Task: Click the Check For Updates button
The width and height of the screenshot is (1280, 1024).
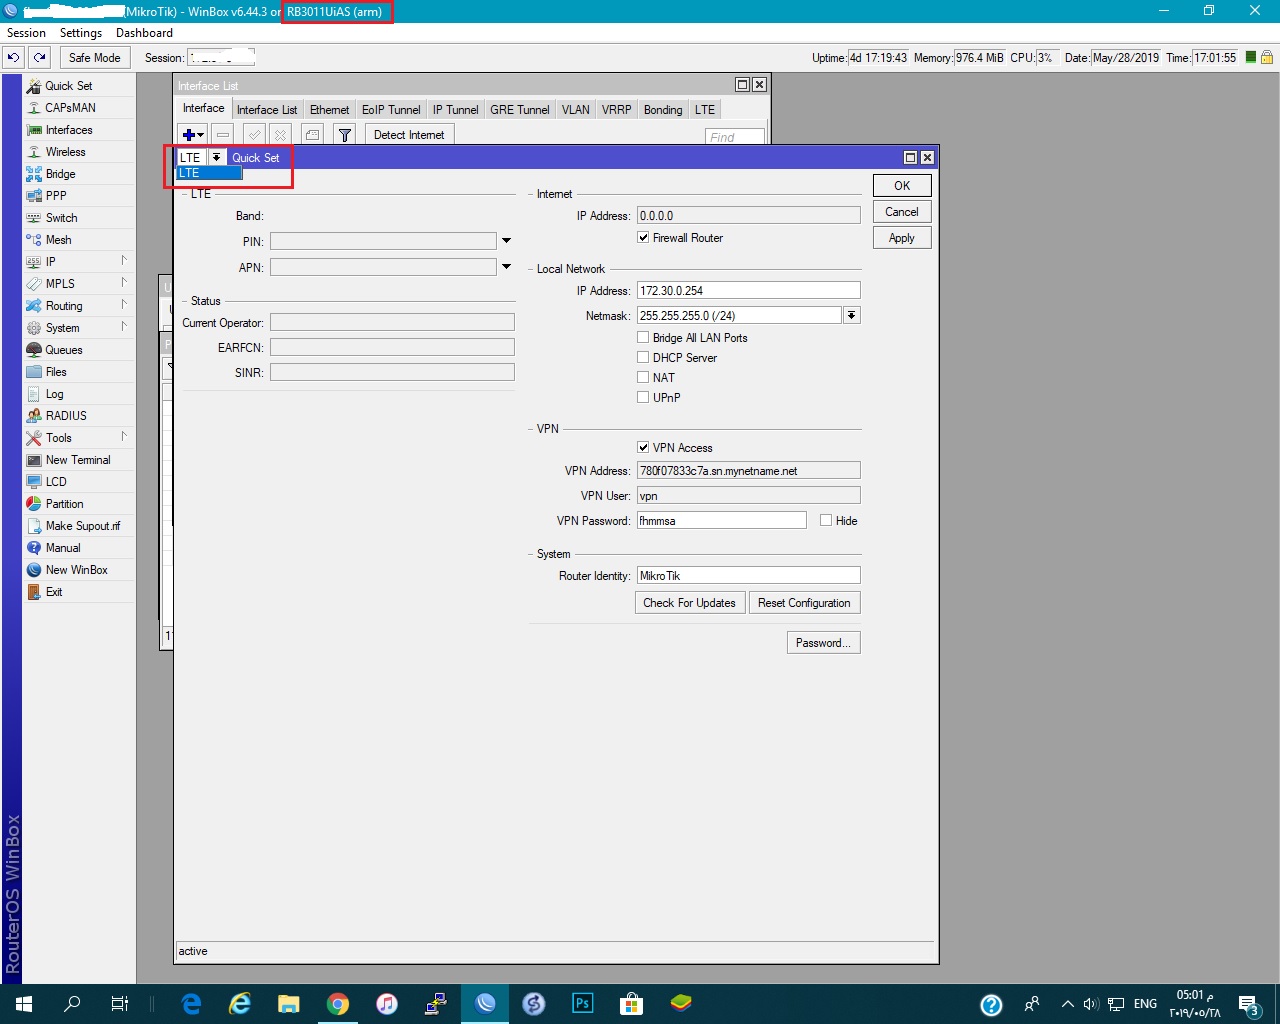Action: tap(690, 603)
